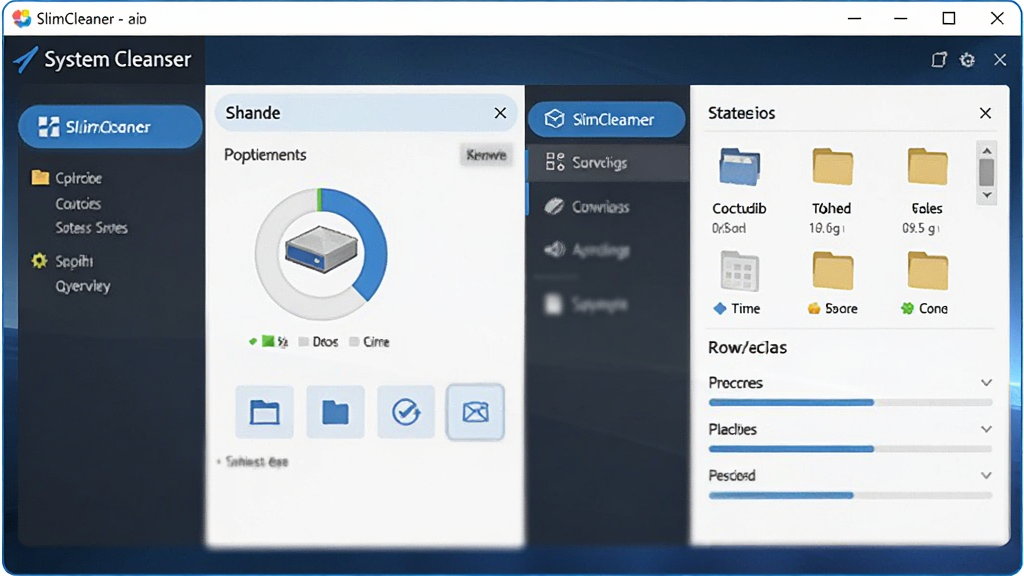This screenshot has width=1024, height=576.
Task: Click the green Cone label
Action: [924, 308]
